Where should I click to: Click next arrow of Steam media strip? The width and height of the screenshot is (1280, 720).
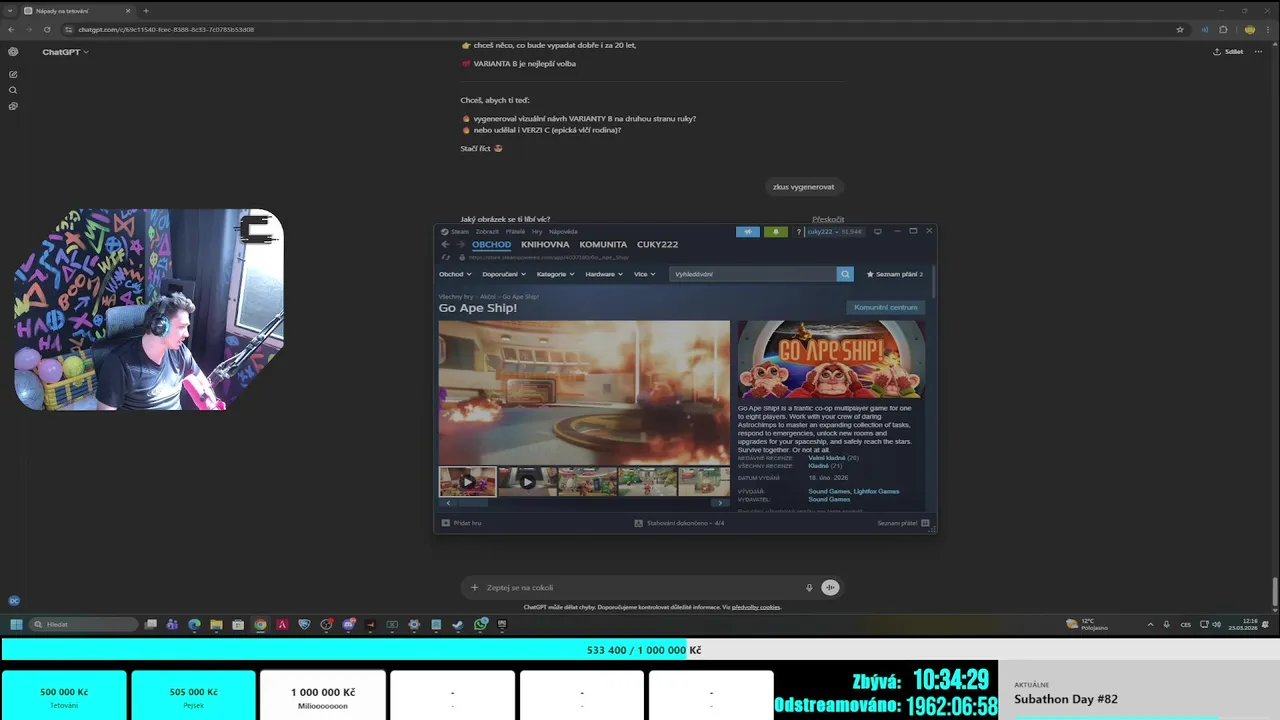click(720, 503)
